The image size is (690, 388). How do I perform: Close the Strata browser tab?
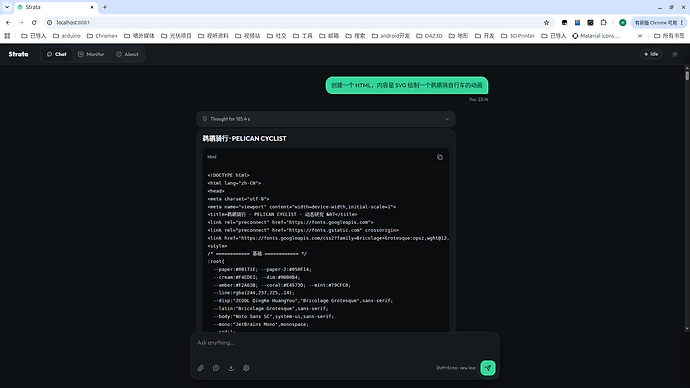[92, 7]
